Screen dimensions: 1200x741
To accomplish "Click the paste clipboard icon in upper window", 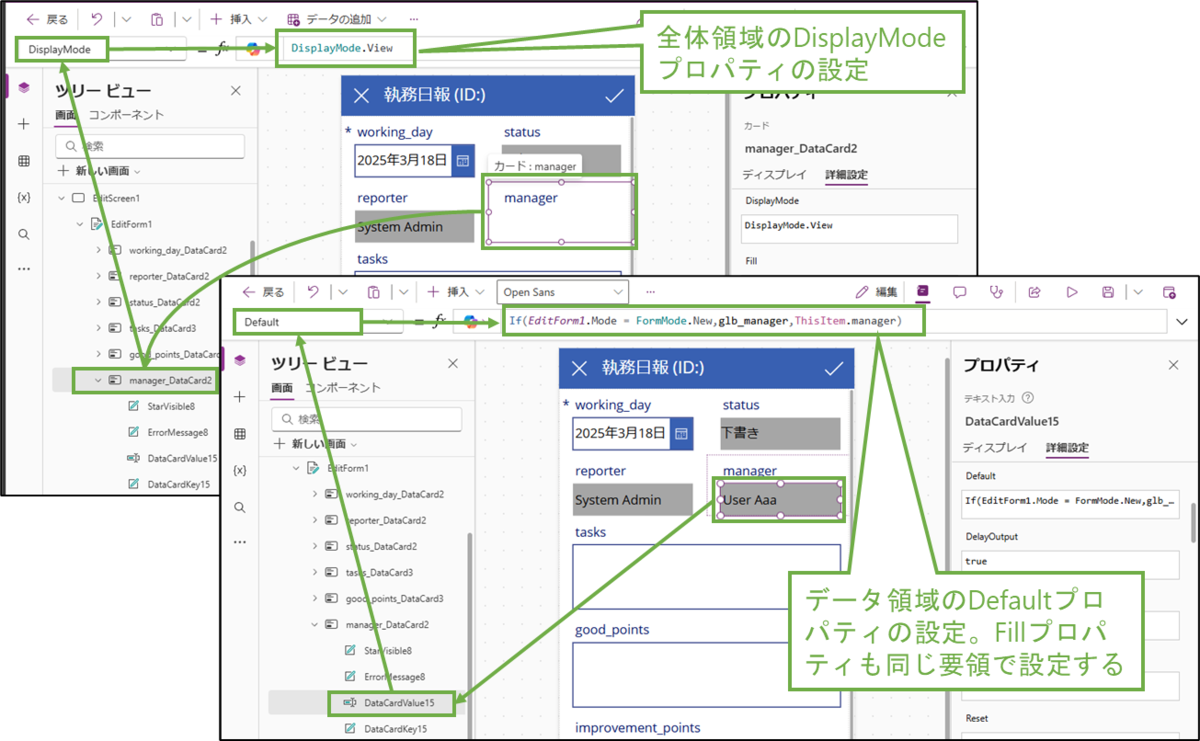I will 157,19.
